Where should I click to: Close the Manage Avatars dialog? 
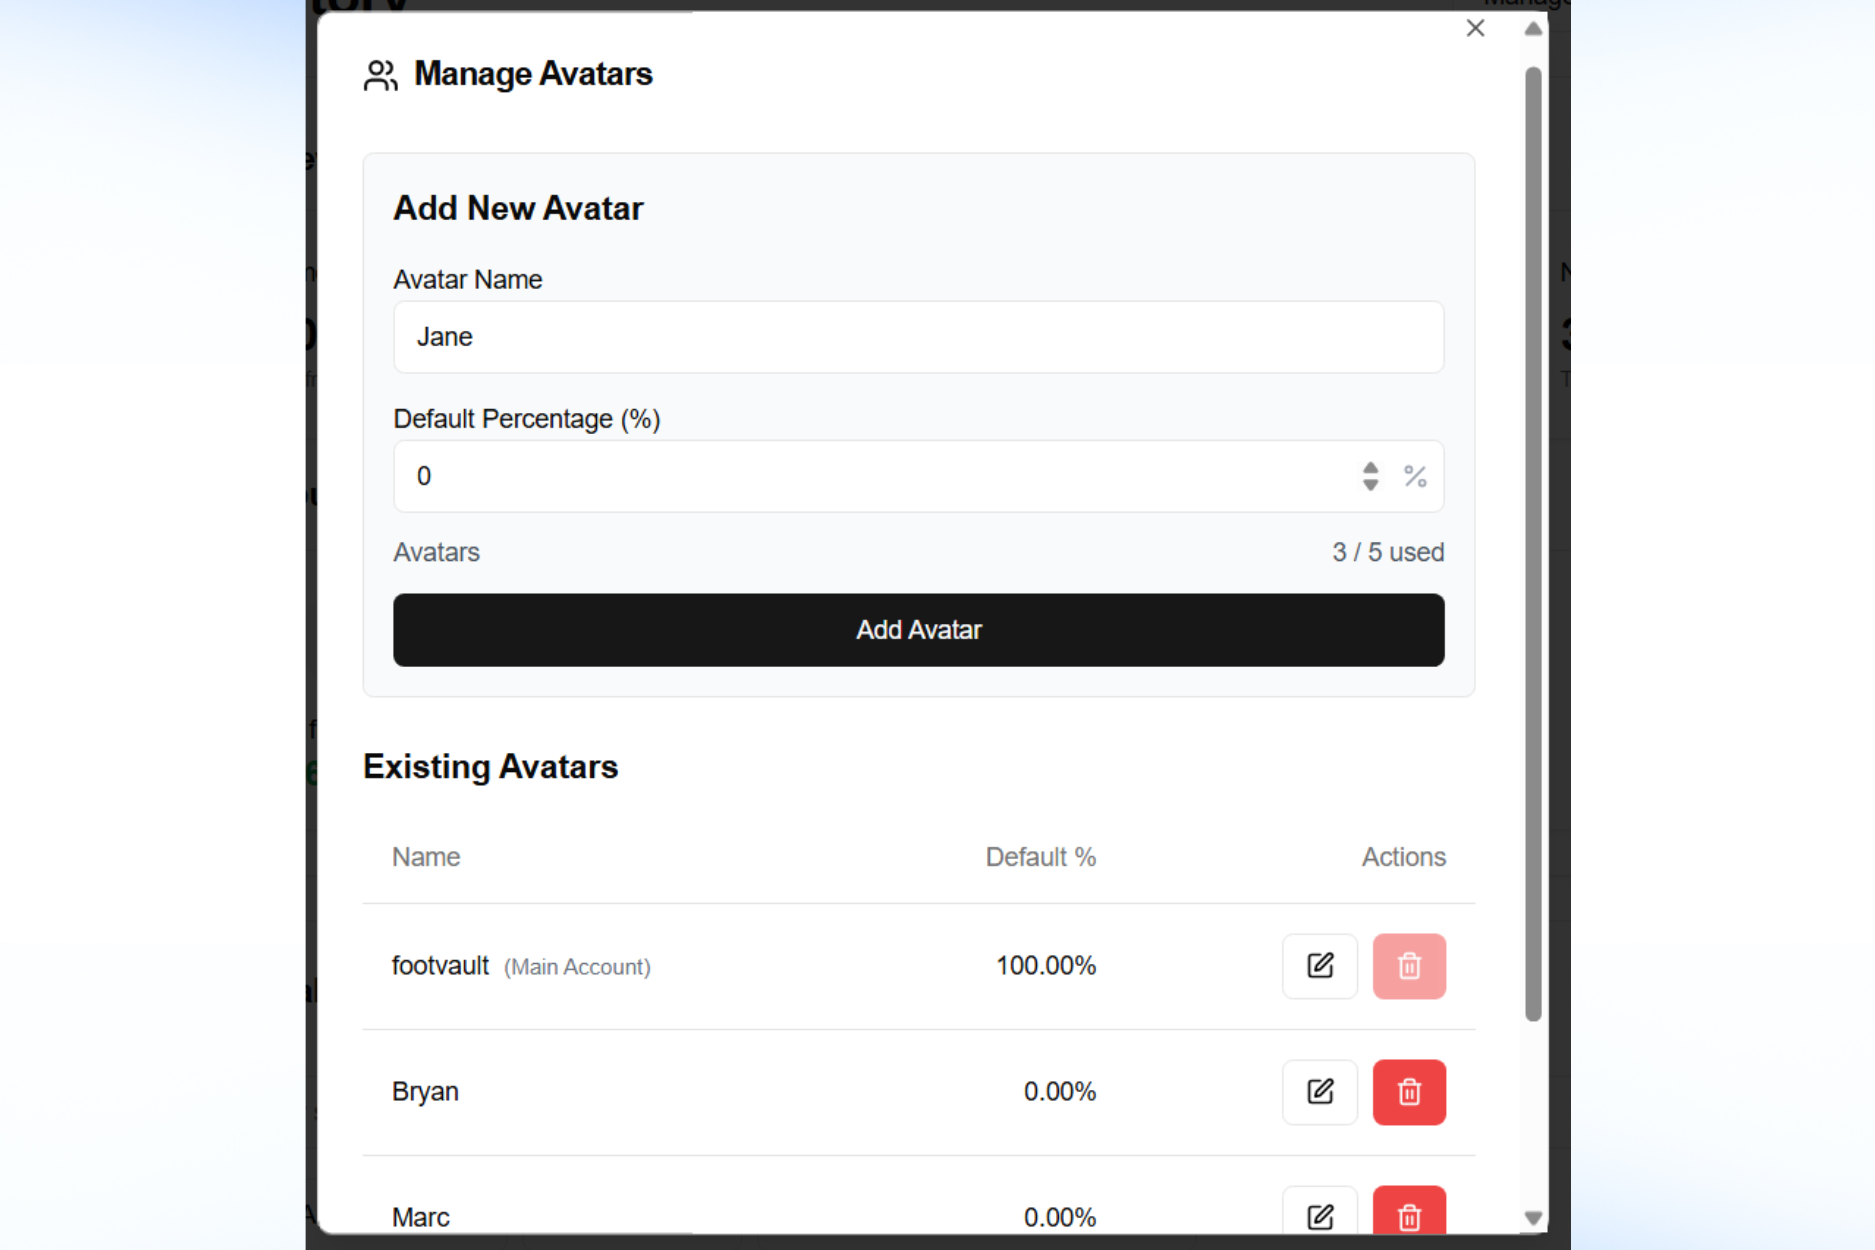[1475, 28]
